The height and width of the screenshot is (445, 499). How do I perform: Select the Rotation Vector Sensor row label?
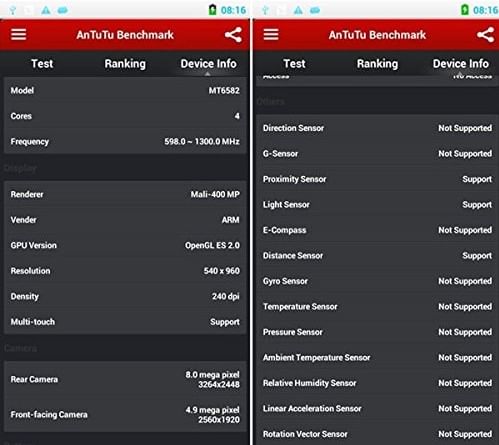(x=305, y=434)
